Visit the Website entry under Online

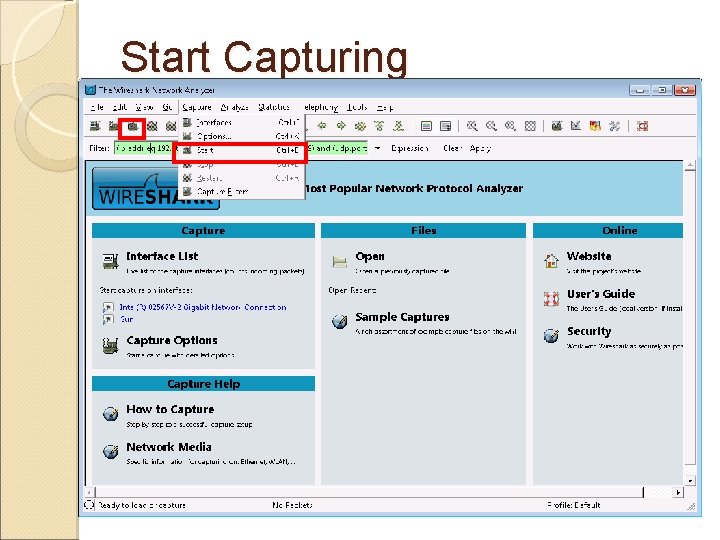[589, 256]
